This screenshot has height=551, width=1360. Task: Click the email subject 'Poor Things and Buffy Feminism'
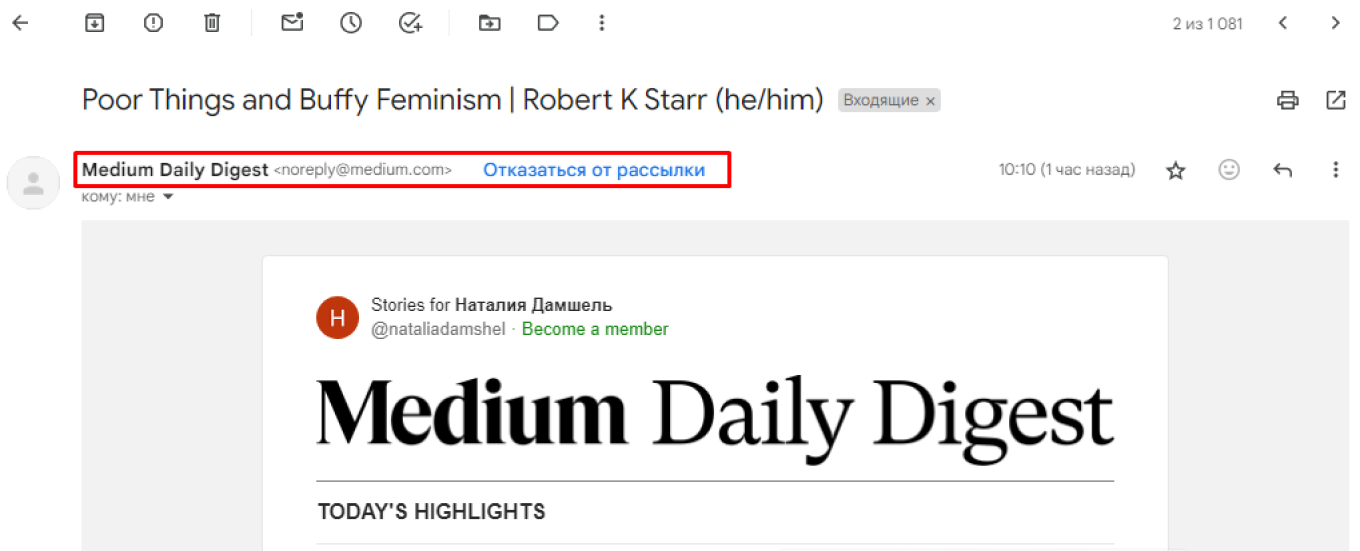[x=291, y=100]
